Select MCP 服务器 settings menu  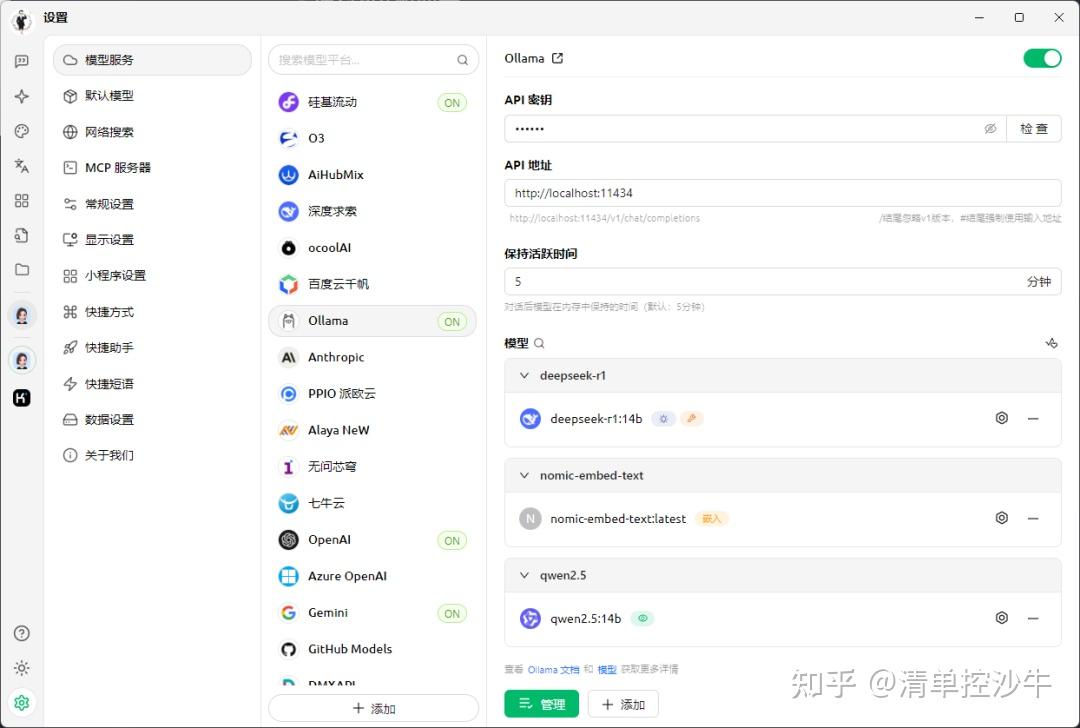coord(152,167)
